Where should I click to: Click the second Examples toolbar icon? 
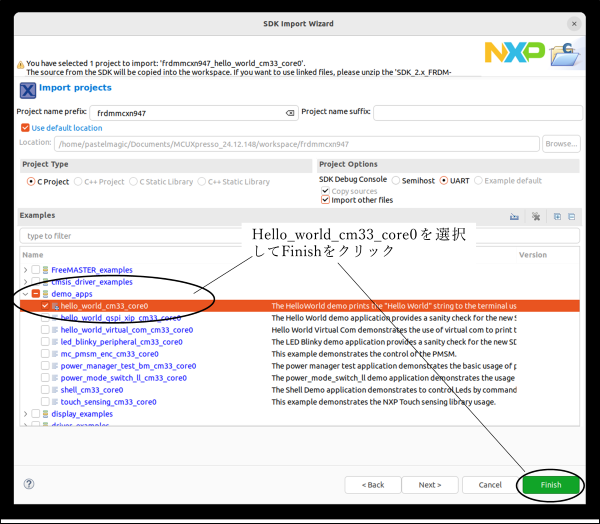pos(536,216)
